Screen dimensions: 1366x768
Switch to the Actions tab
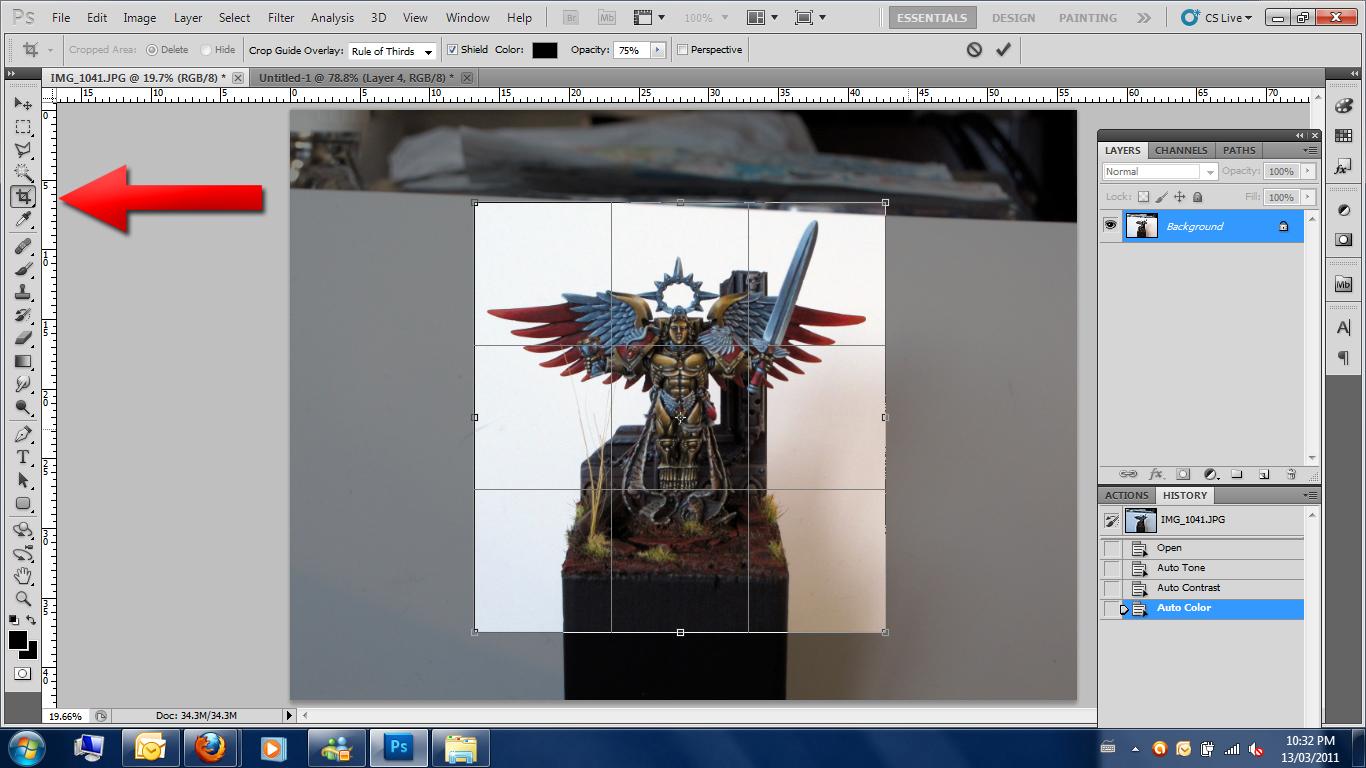tap(1126, 495)
